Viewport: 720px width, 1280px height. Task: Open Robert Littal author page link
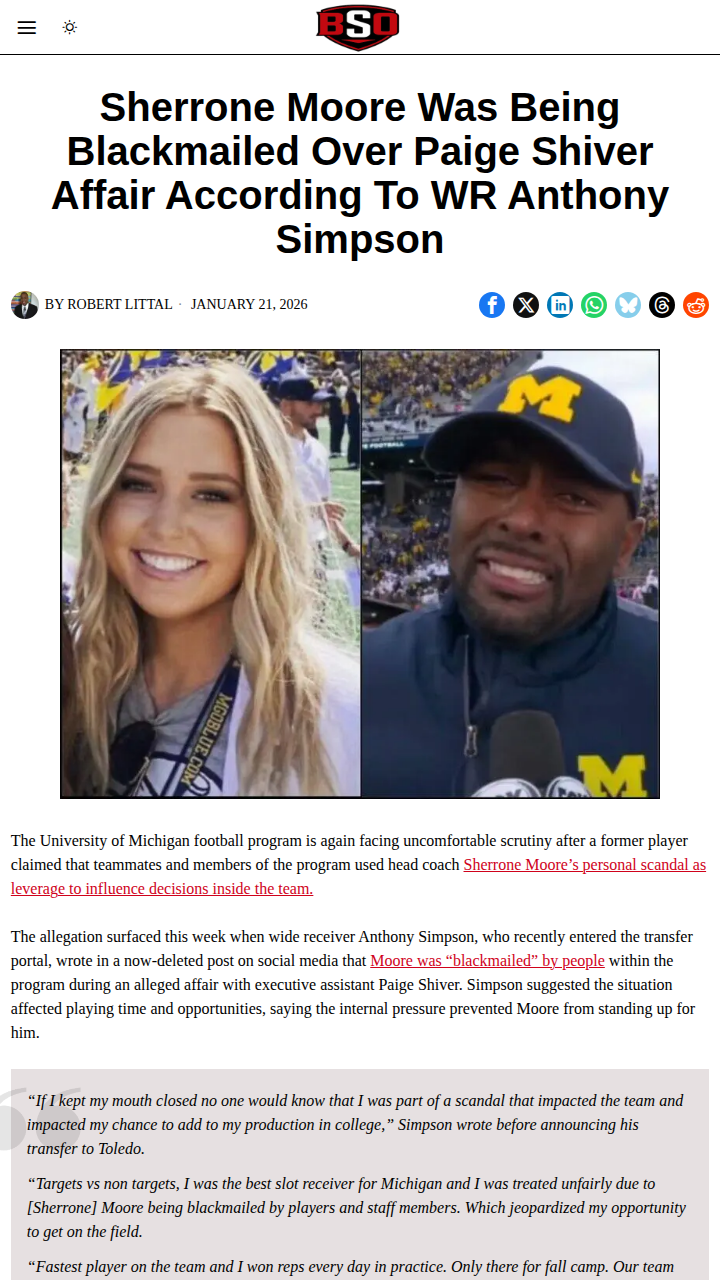pos(120,304)
